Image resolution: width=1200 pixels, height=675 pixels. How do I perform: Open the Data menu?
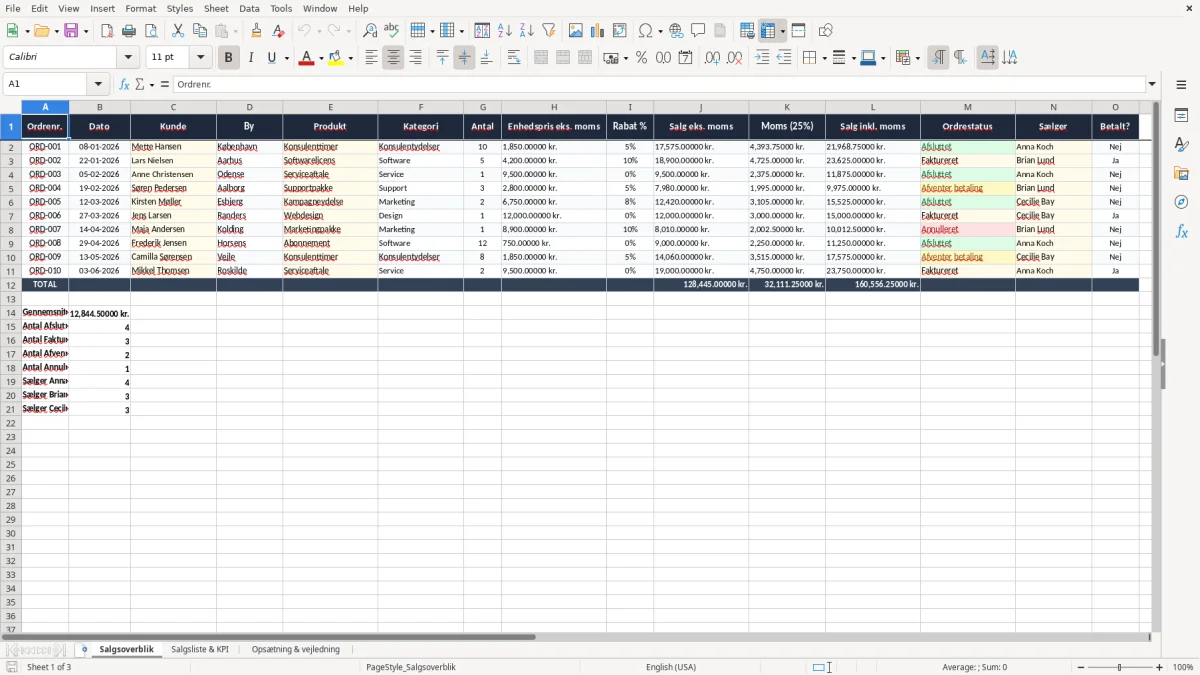(x=249, y=8)
